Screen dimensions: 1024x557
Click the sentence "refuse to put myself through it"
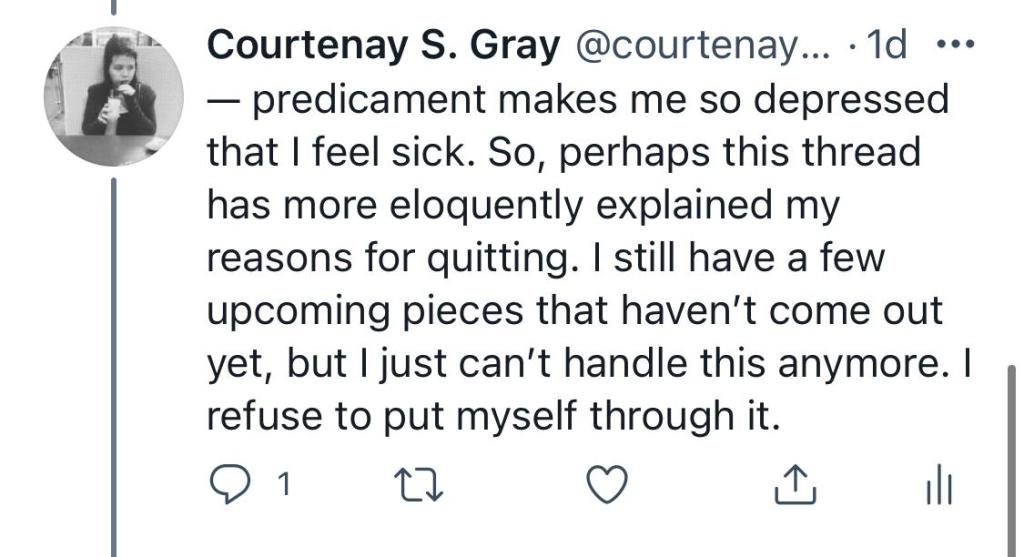[x=491, y=413]
